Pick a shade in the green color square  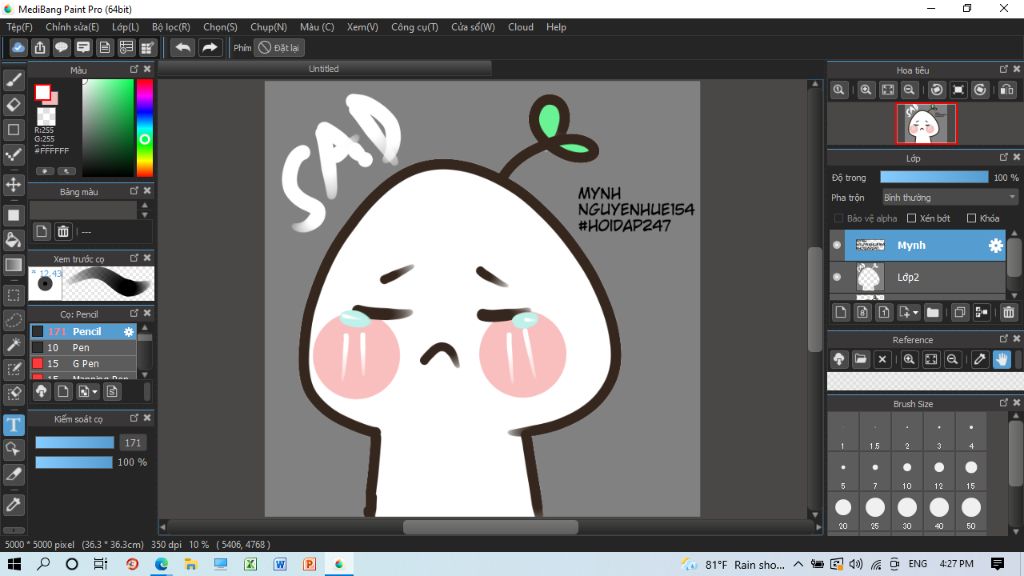click(108, 128)
